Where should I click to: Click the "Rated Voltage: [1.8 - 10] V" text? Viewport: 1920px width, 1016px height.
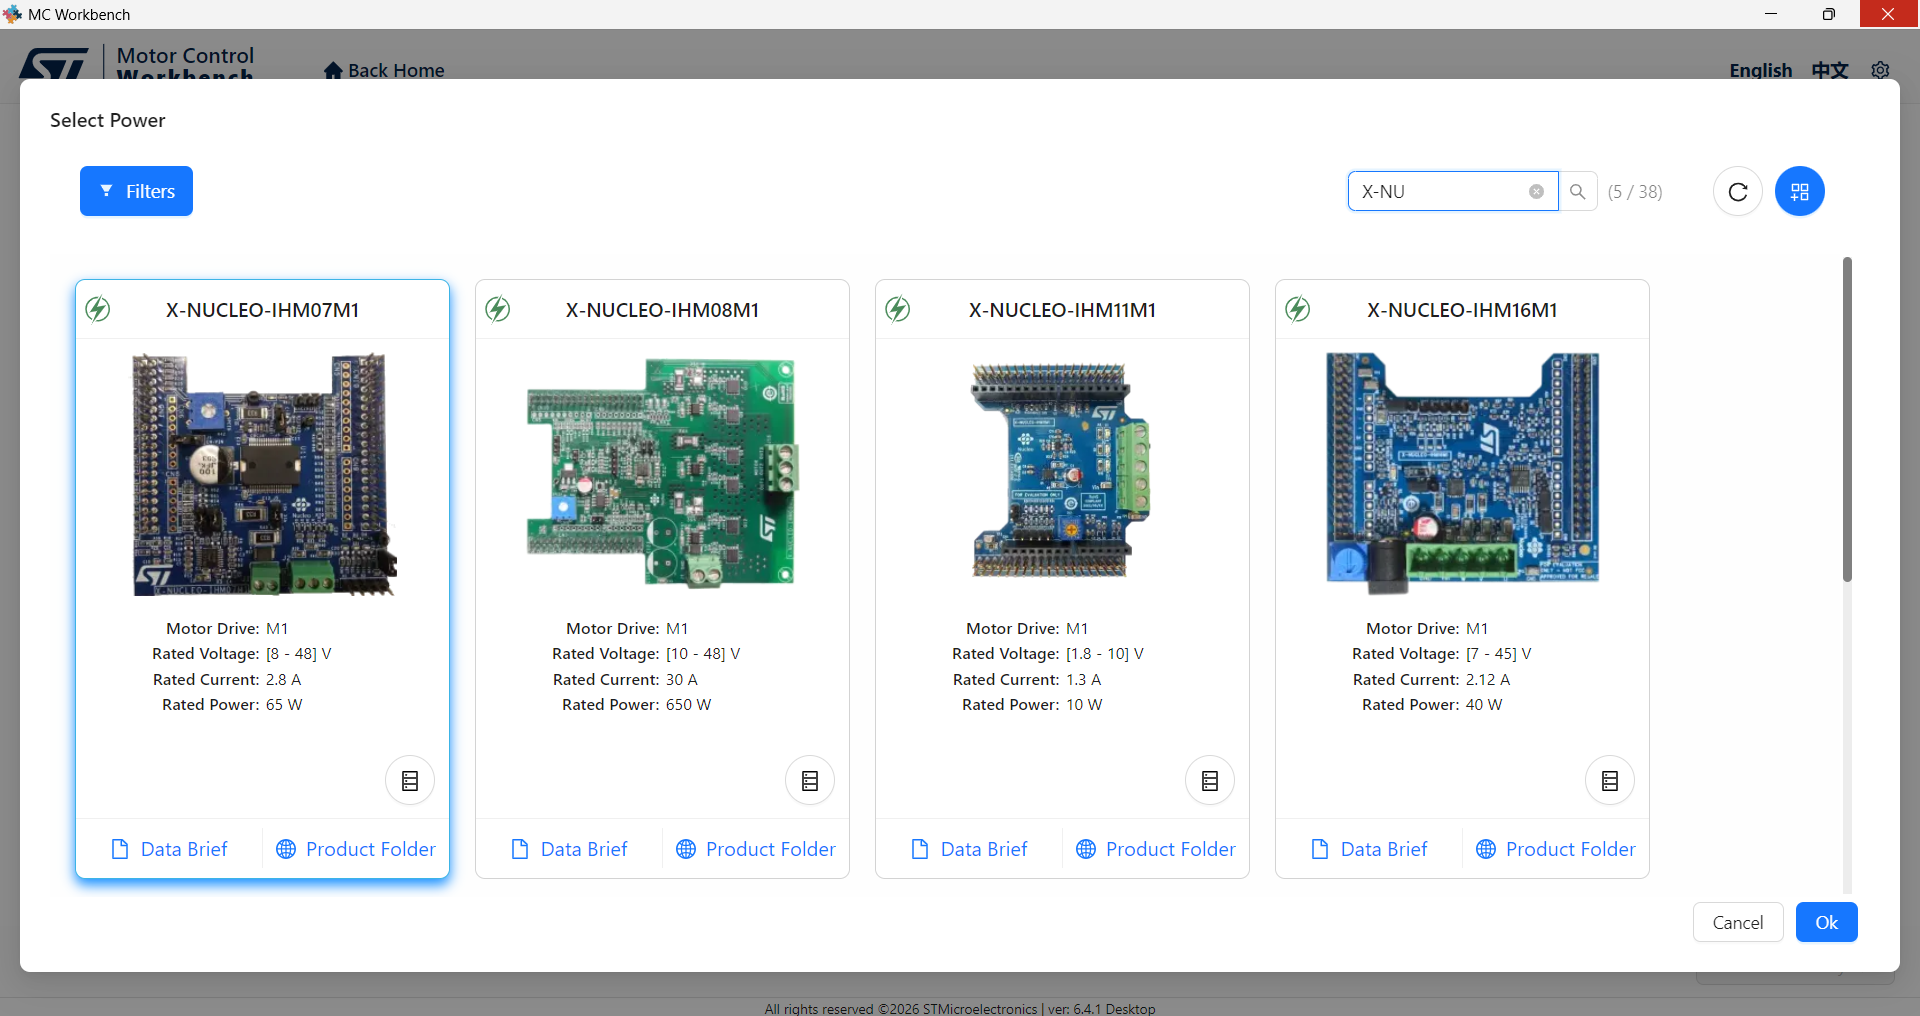tap(1048, 654)
